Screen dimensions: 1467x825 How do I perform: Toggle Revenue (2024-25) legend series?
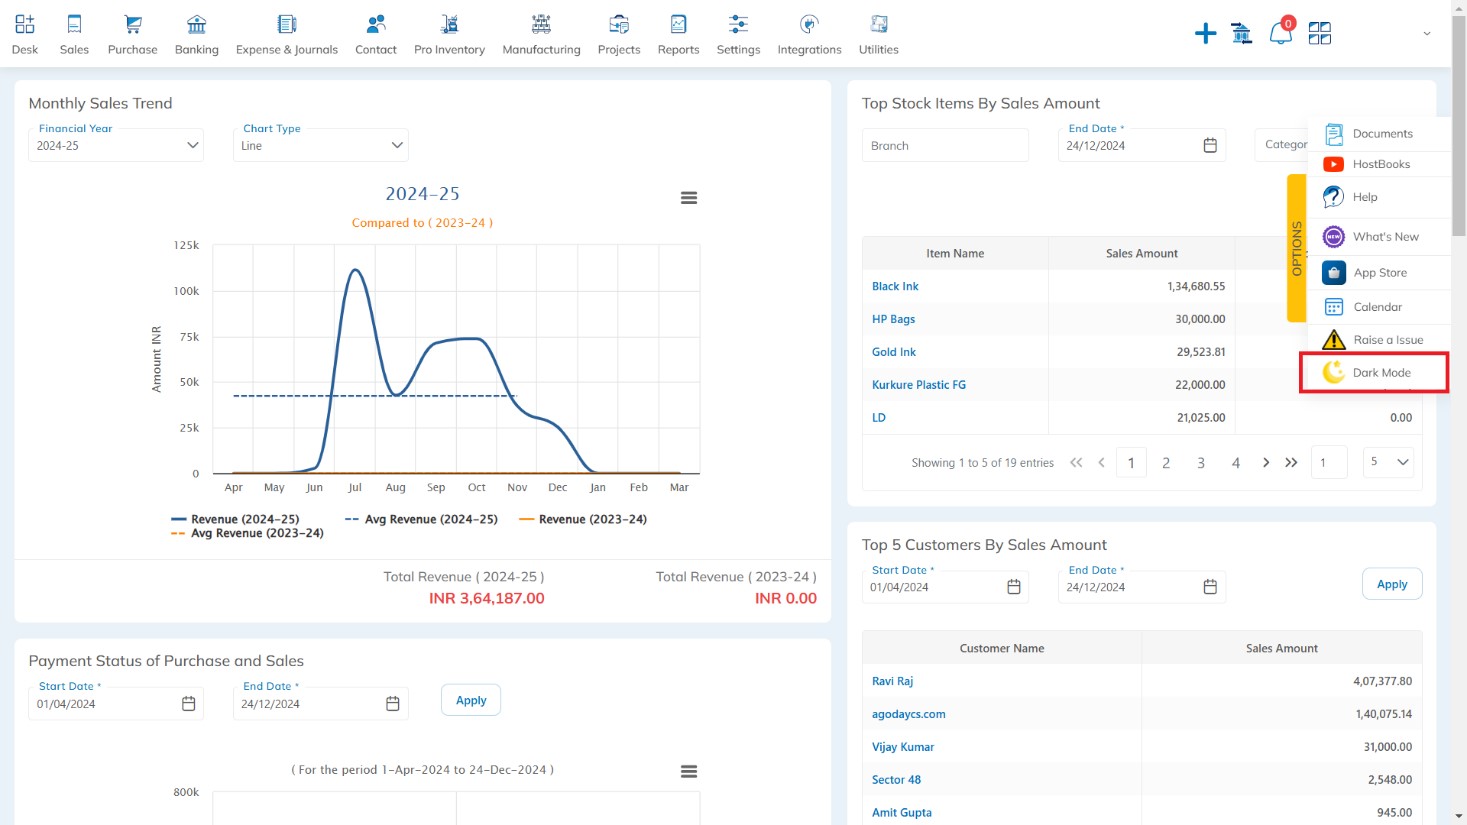[235, 519]
